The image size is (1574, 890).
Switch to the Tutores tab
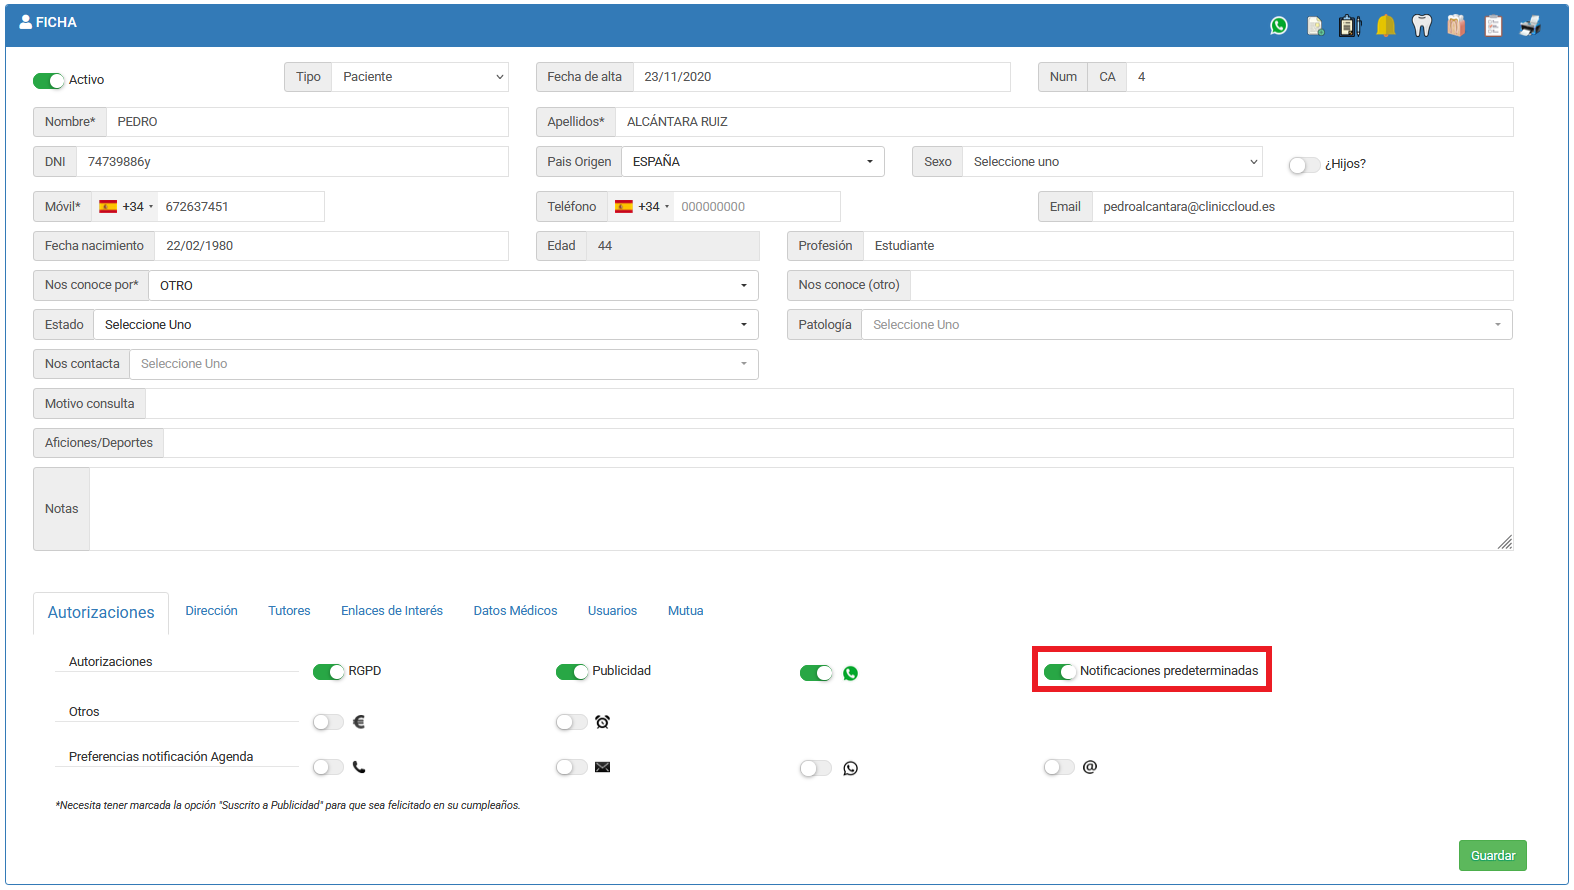click(x=289, y=611)
